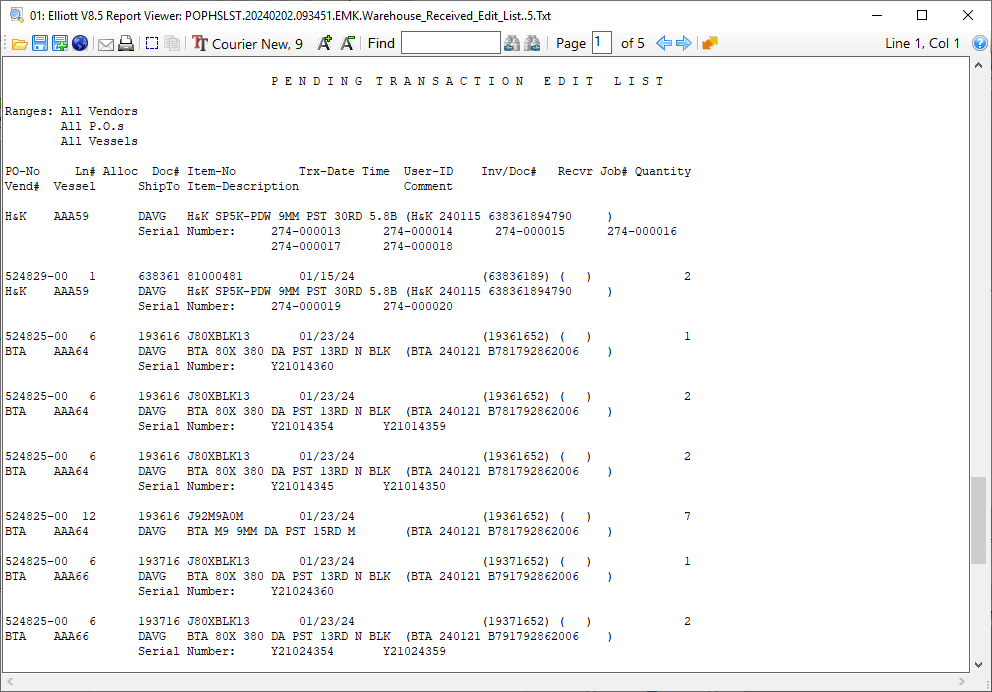Click serial number 274-000020

[418, 306]
